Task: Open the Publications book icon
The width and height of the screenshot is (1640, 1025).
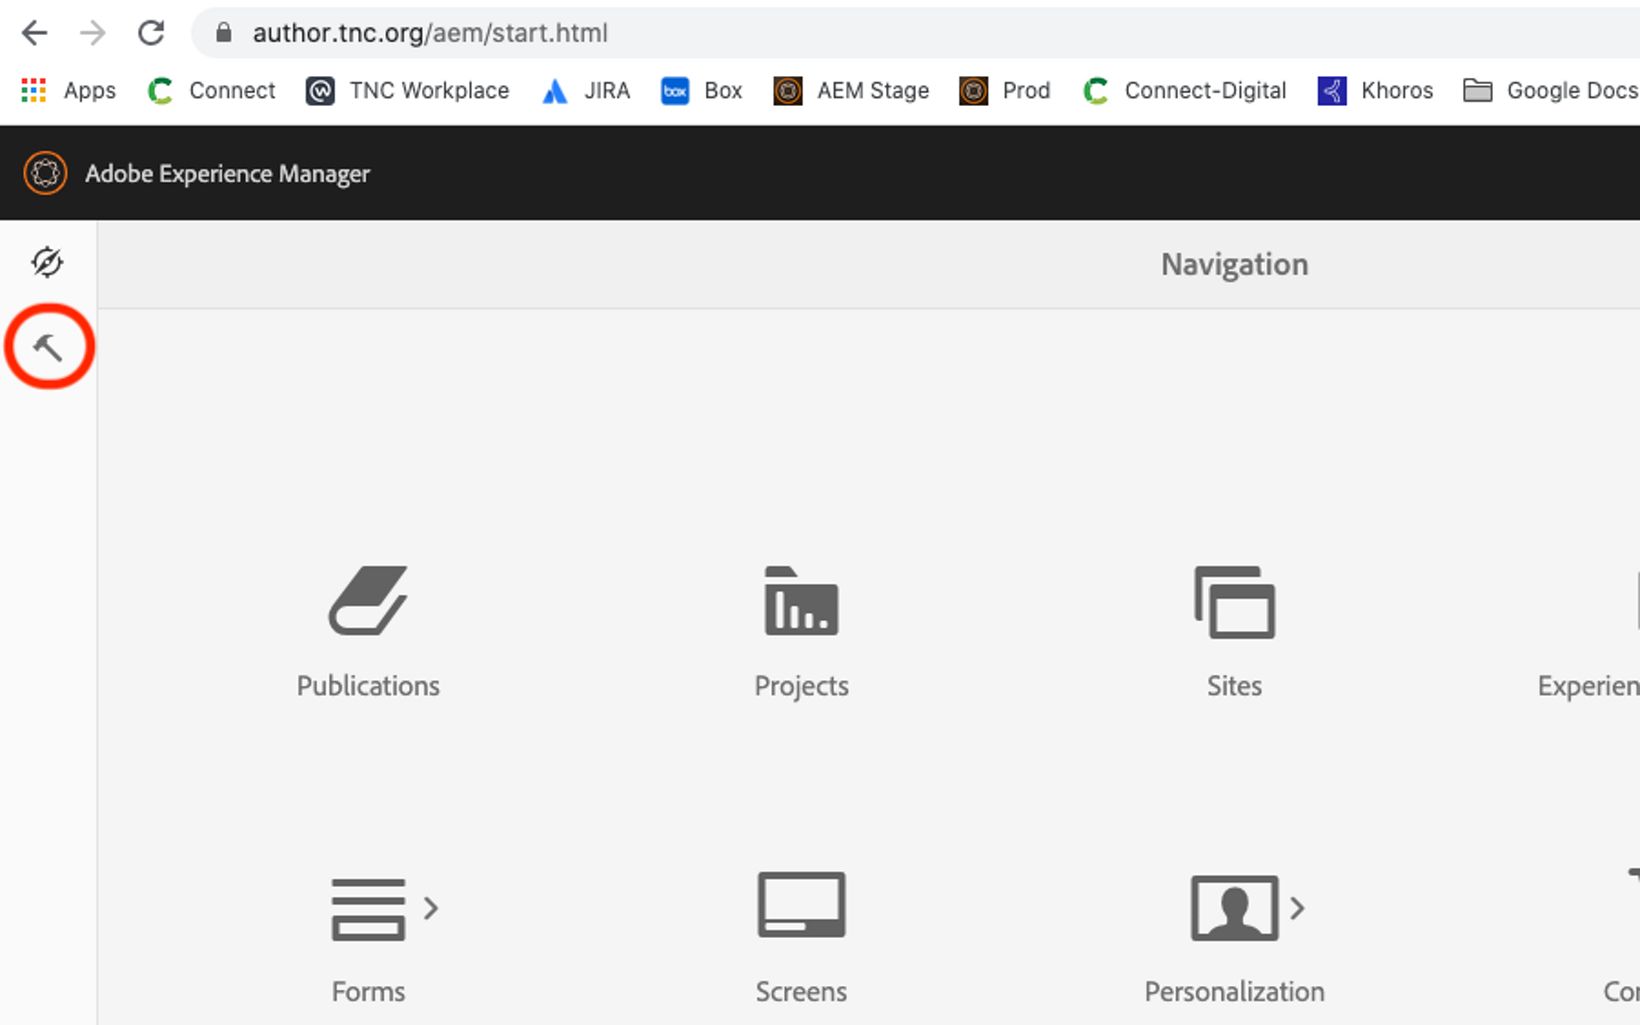Action: pos(368,601)
